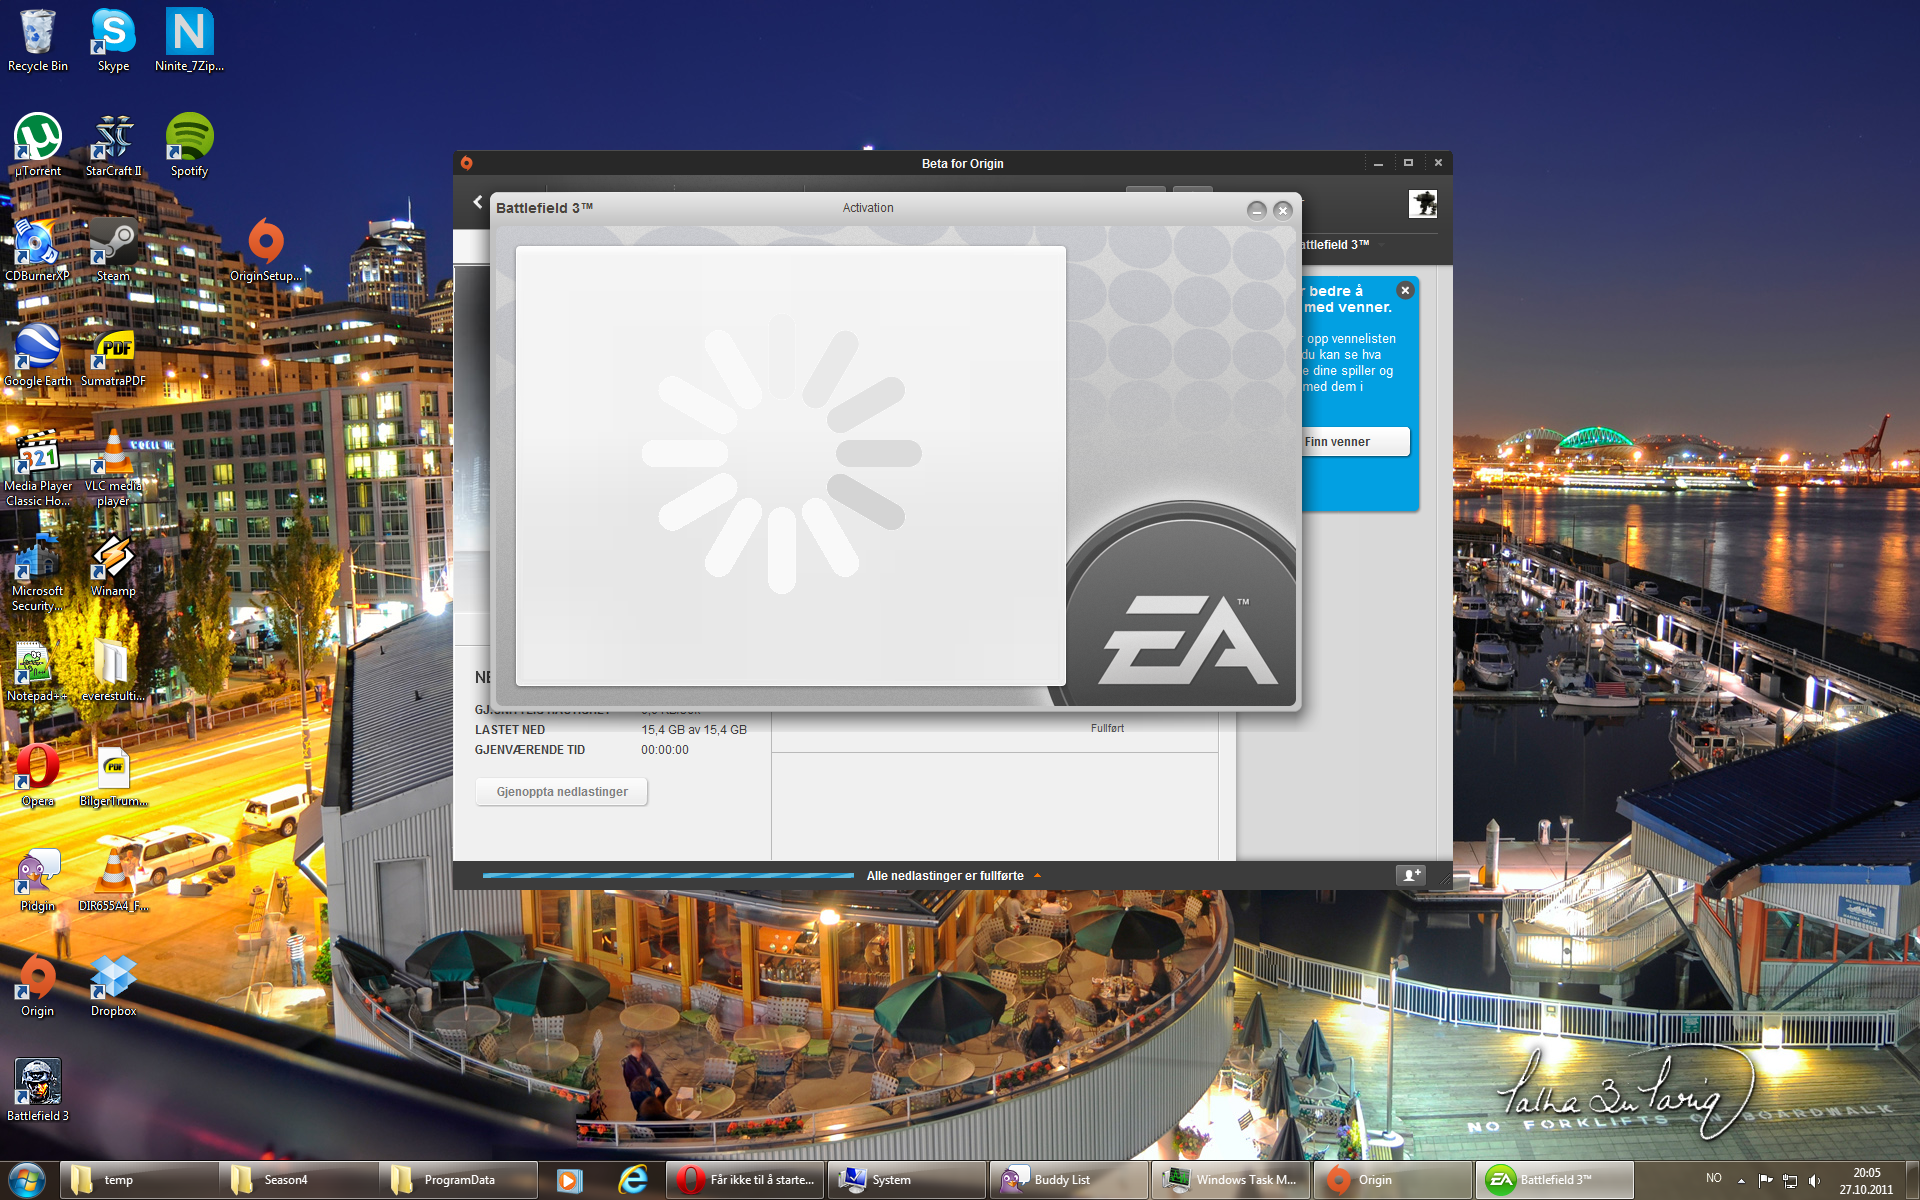Switch to System taskbar window
1920x1200 pixels.
tap(907, 1180)
